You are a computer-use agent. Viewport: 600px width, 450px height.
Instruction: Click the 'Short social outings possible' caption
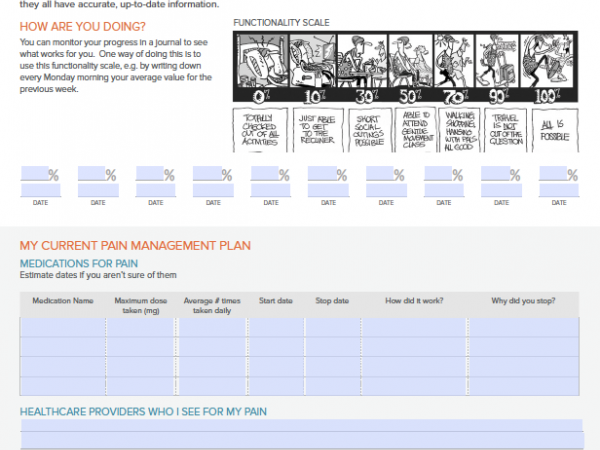(x=370, y=130)
